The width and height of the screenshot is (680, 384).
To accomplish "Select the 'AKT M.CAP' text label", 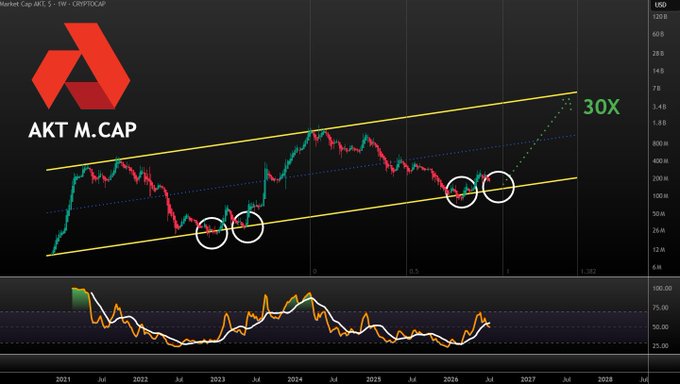I will tap(82, 130).
